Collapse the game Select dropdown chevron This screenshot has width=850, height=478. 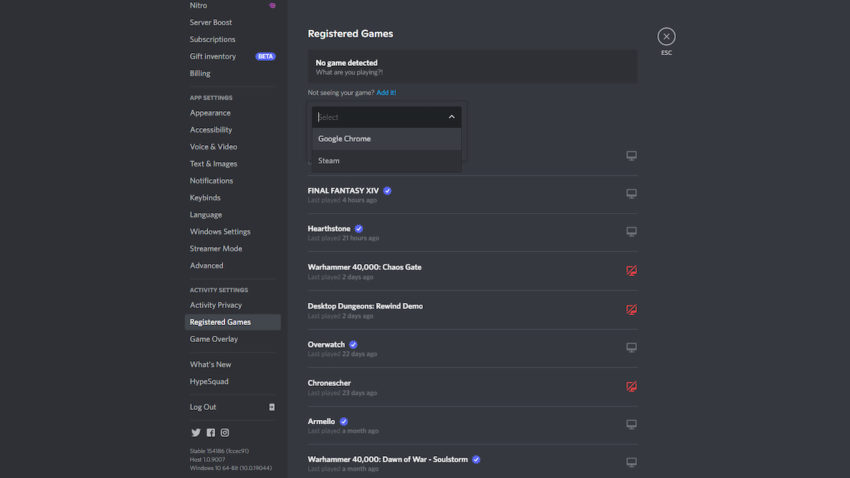pyautogui.click(x=451, y=117)
